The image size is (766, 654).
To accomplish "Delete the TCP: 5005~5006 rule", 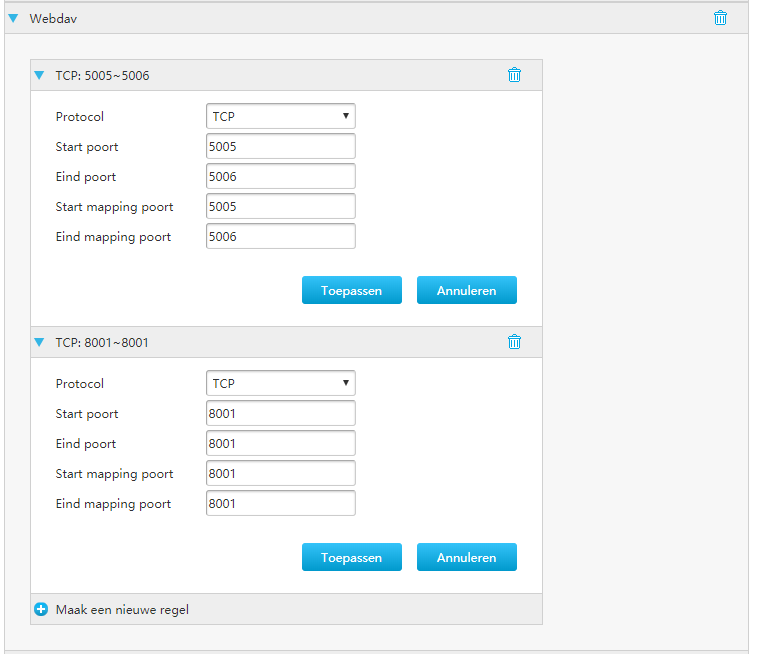I will pyautogui.click(x=514, y=75).
